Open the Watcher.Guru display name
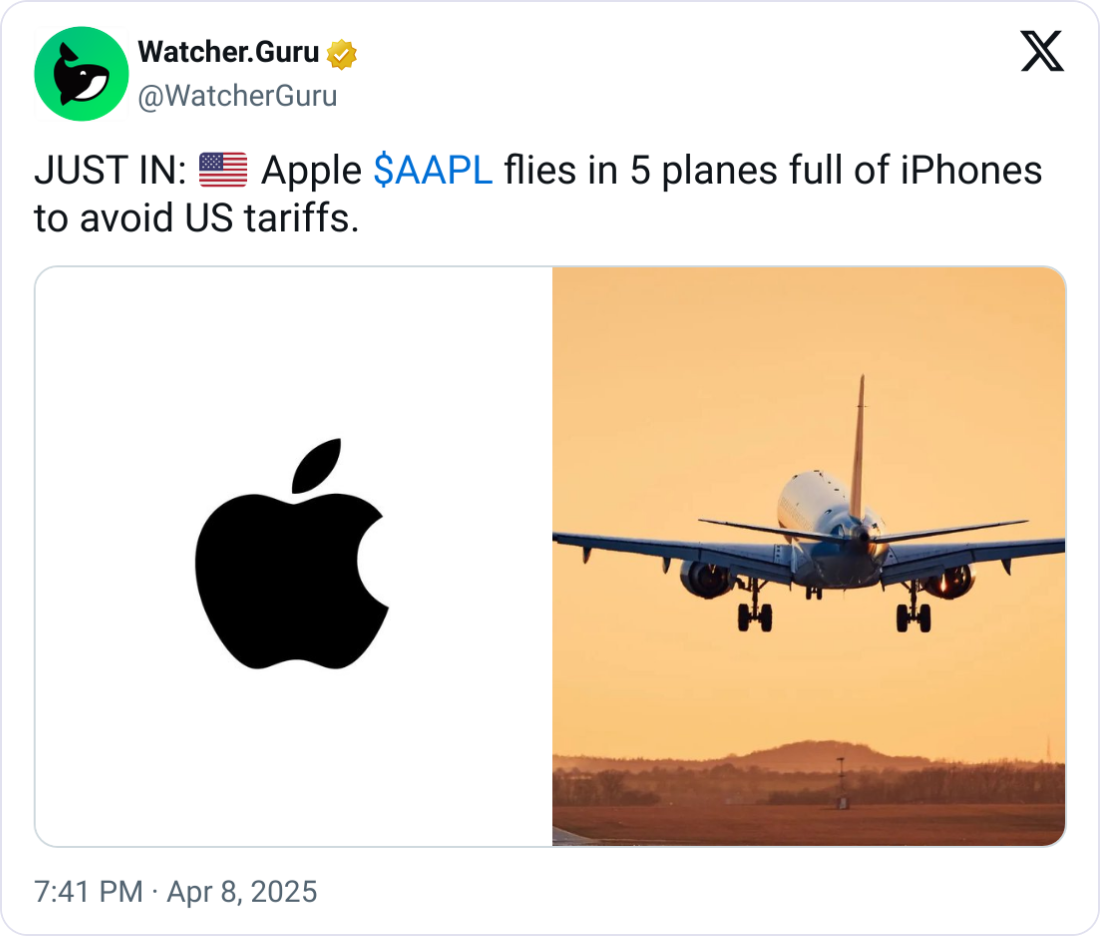The height and width of the screenshot is (936, 1100). (x=228, y=52)
